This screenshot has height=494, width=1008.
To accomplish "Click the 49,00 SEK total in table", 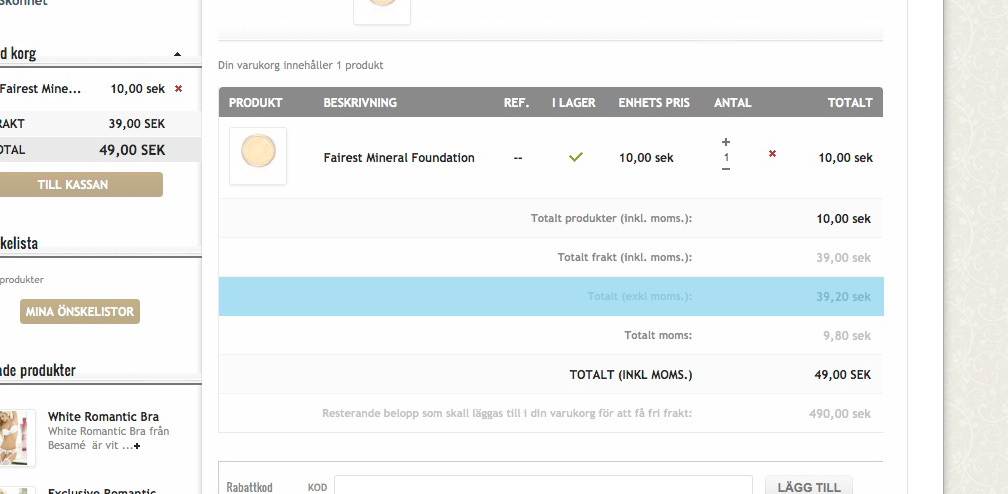I will (x=843, y=374).
